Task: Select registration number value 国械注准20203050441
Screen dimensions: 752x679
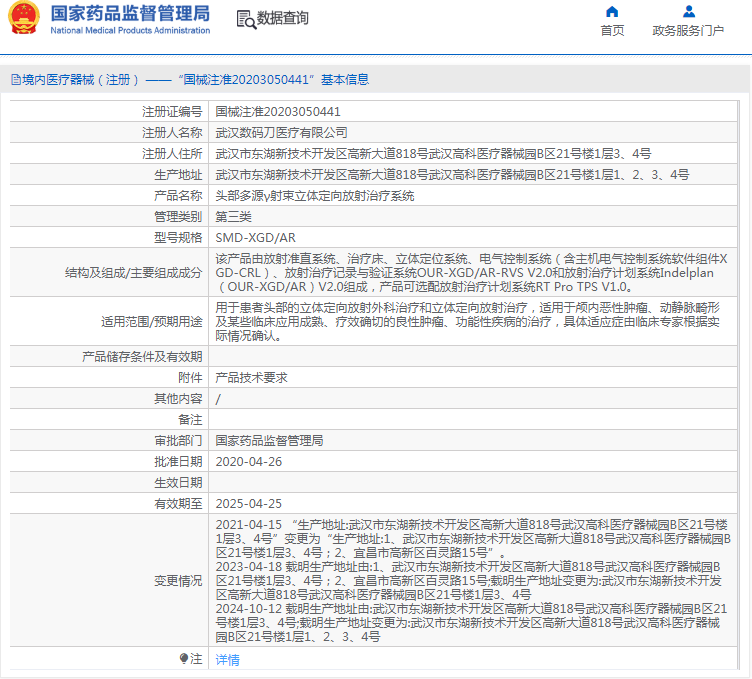Action: [x=278, y=112]
